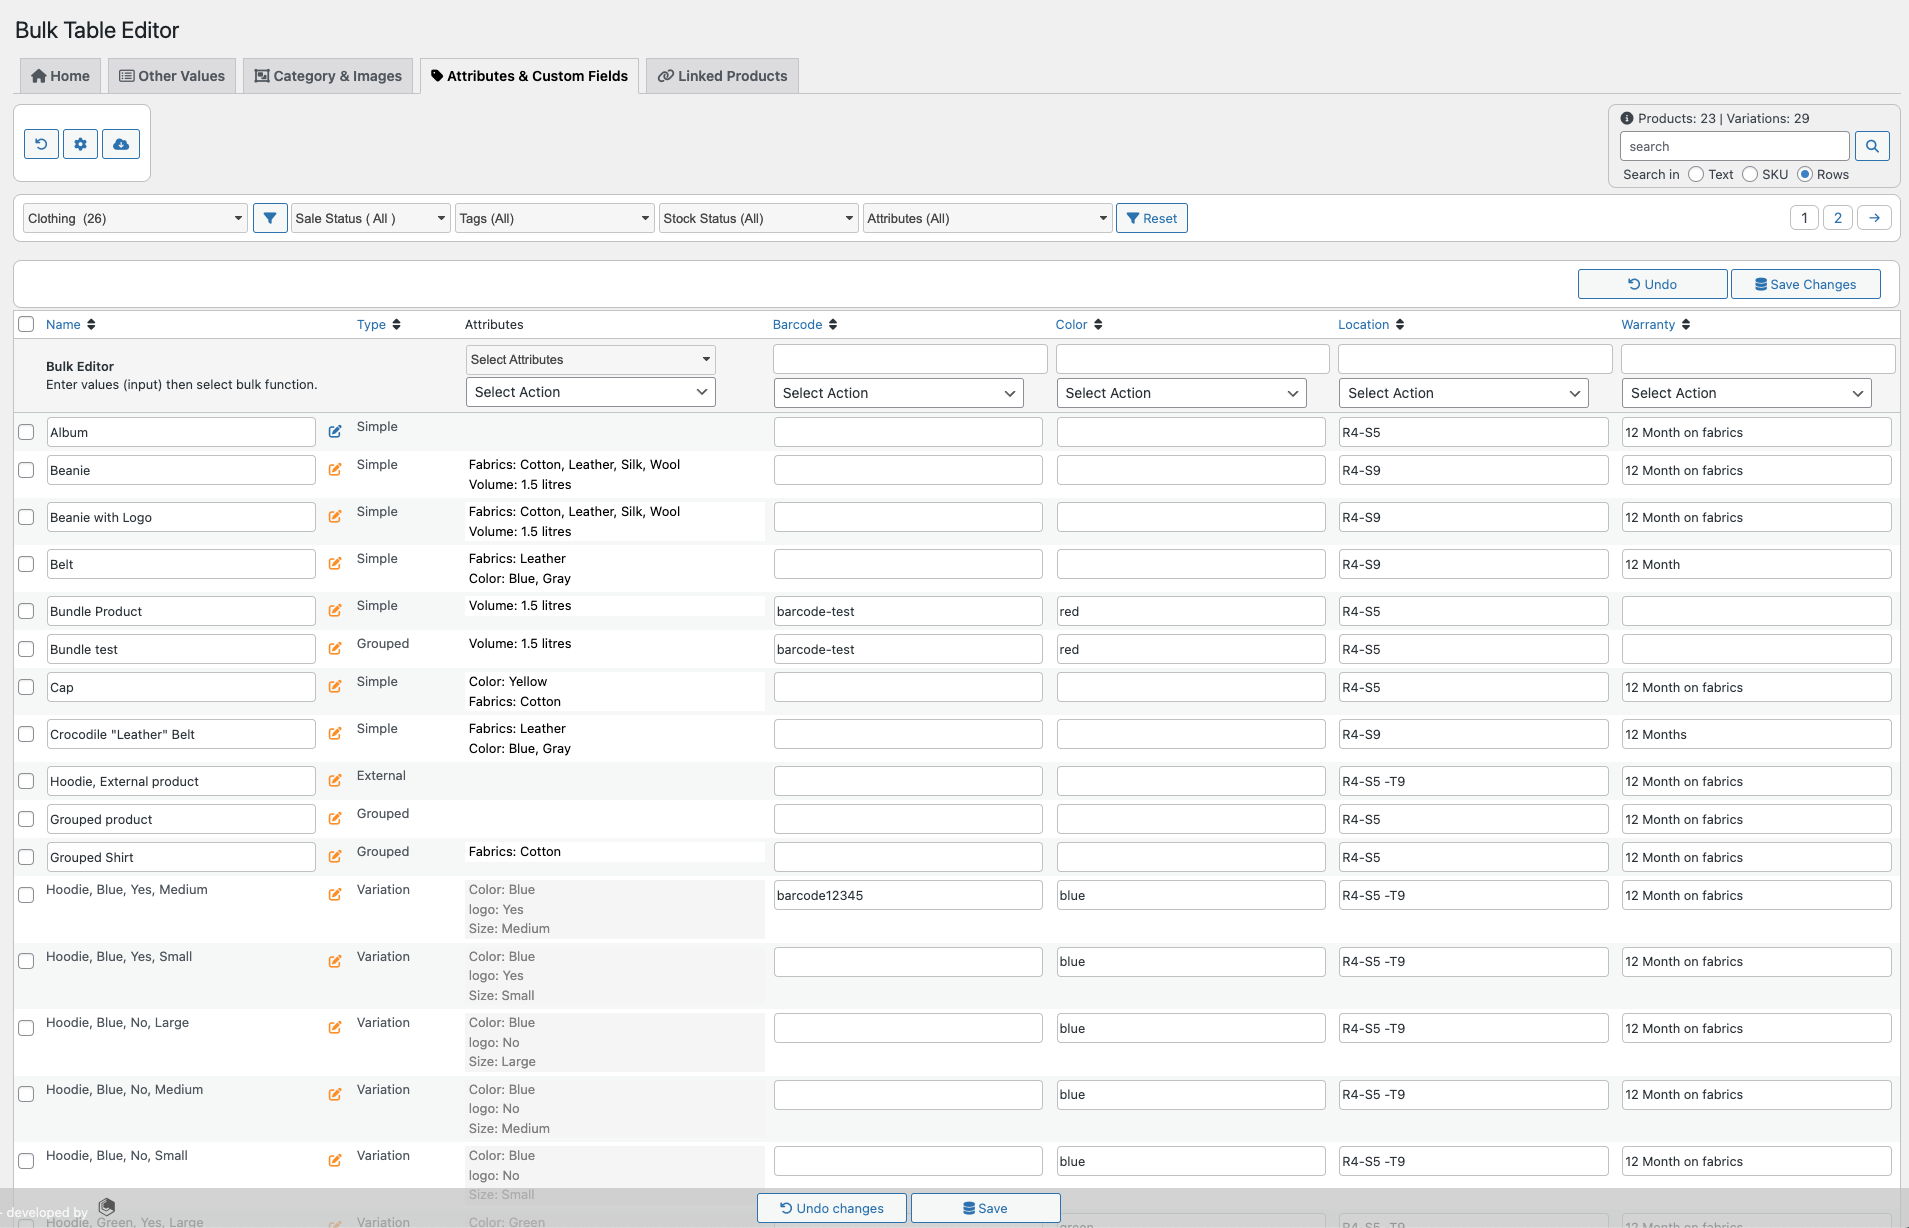Screen dimensions: 1909x1228
Task: Click the cloud download icon
Action: [x=120, y=143]
